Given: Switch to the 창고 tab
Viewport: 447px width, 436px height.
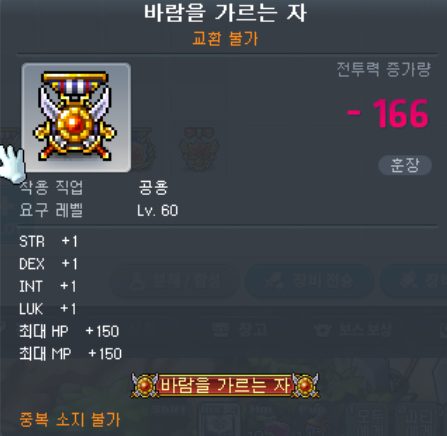Looking at the screenshot, I should [x=240, y=329].
